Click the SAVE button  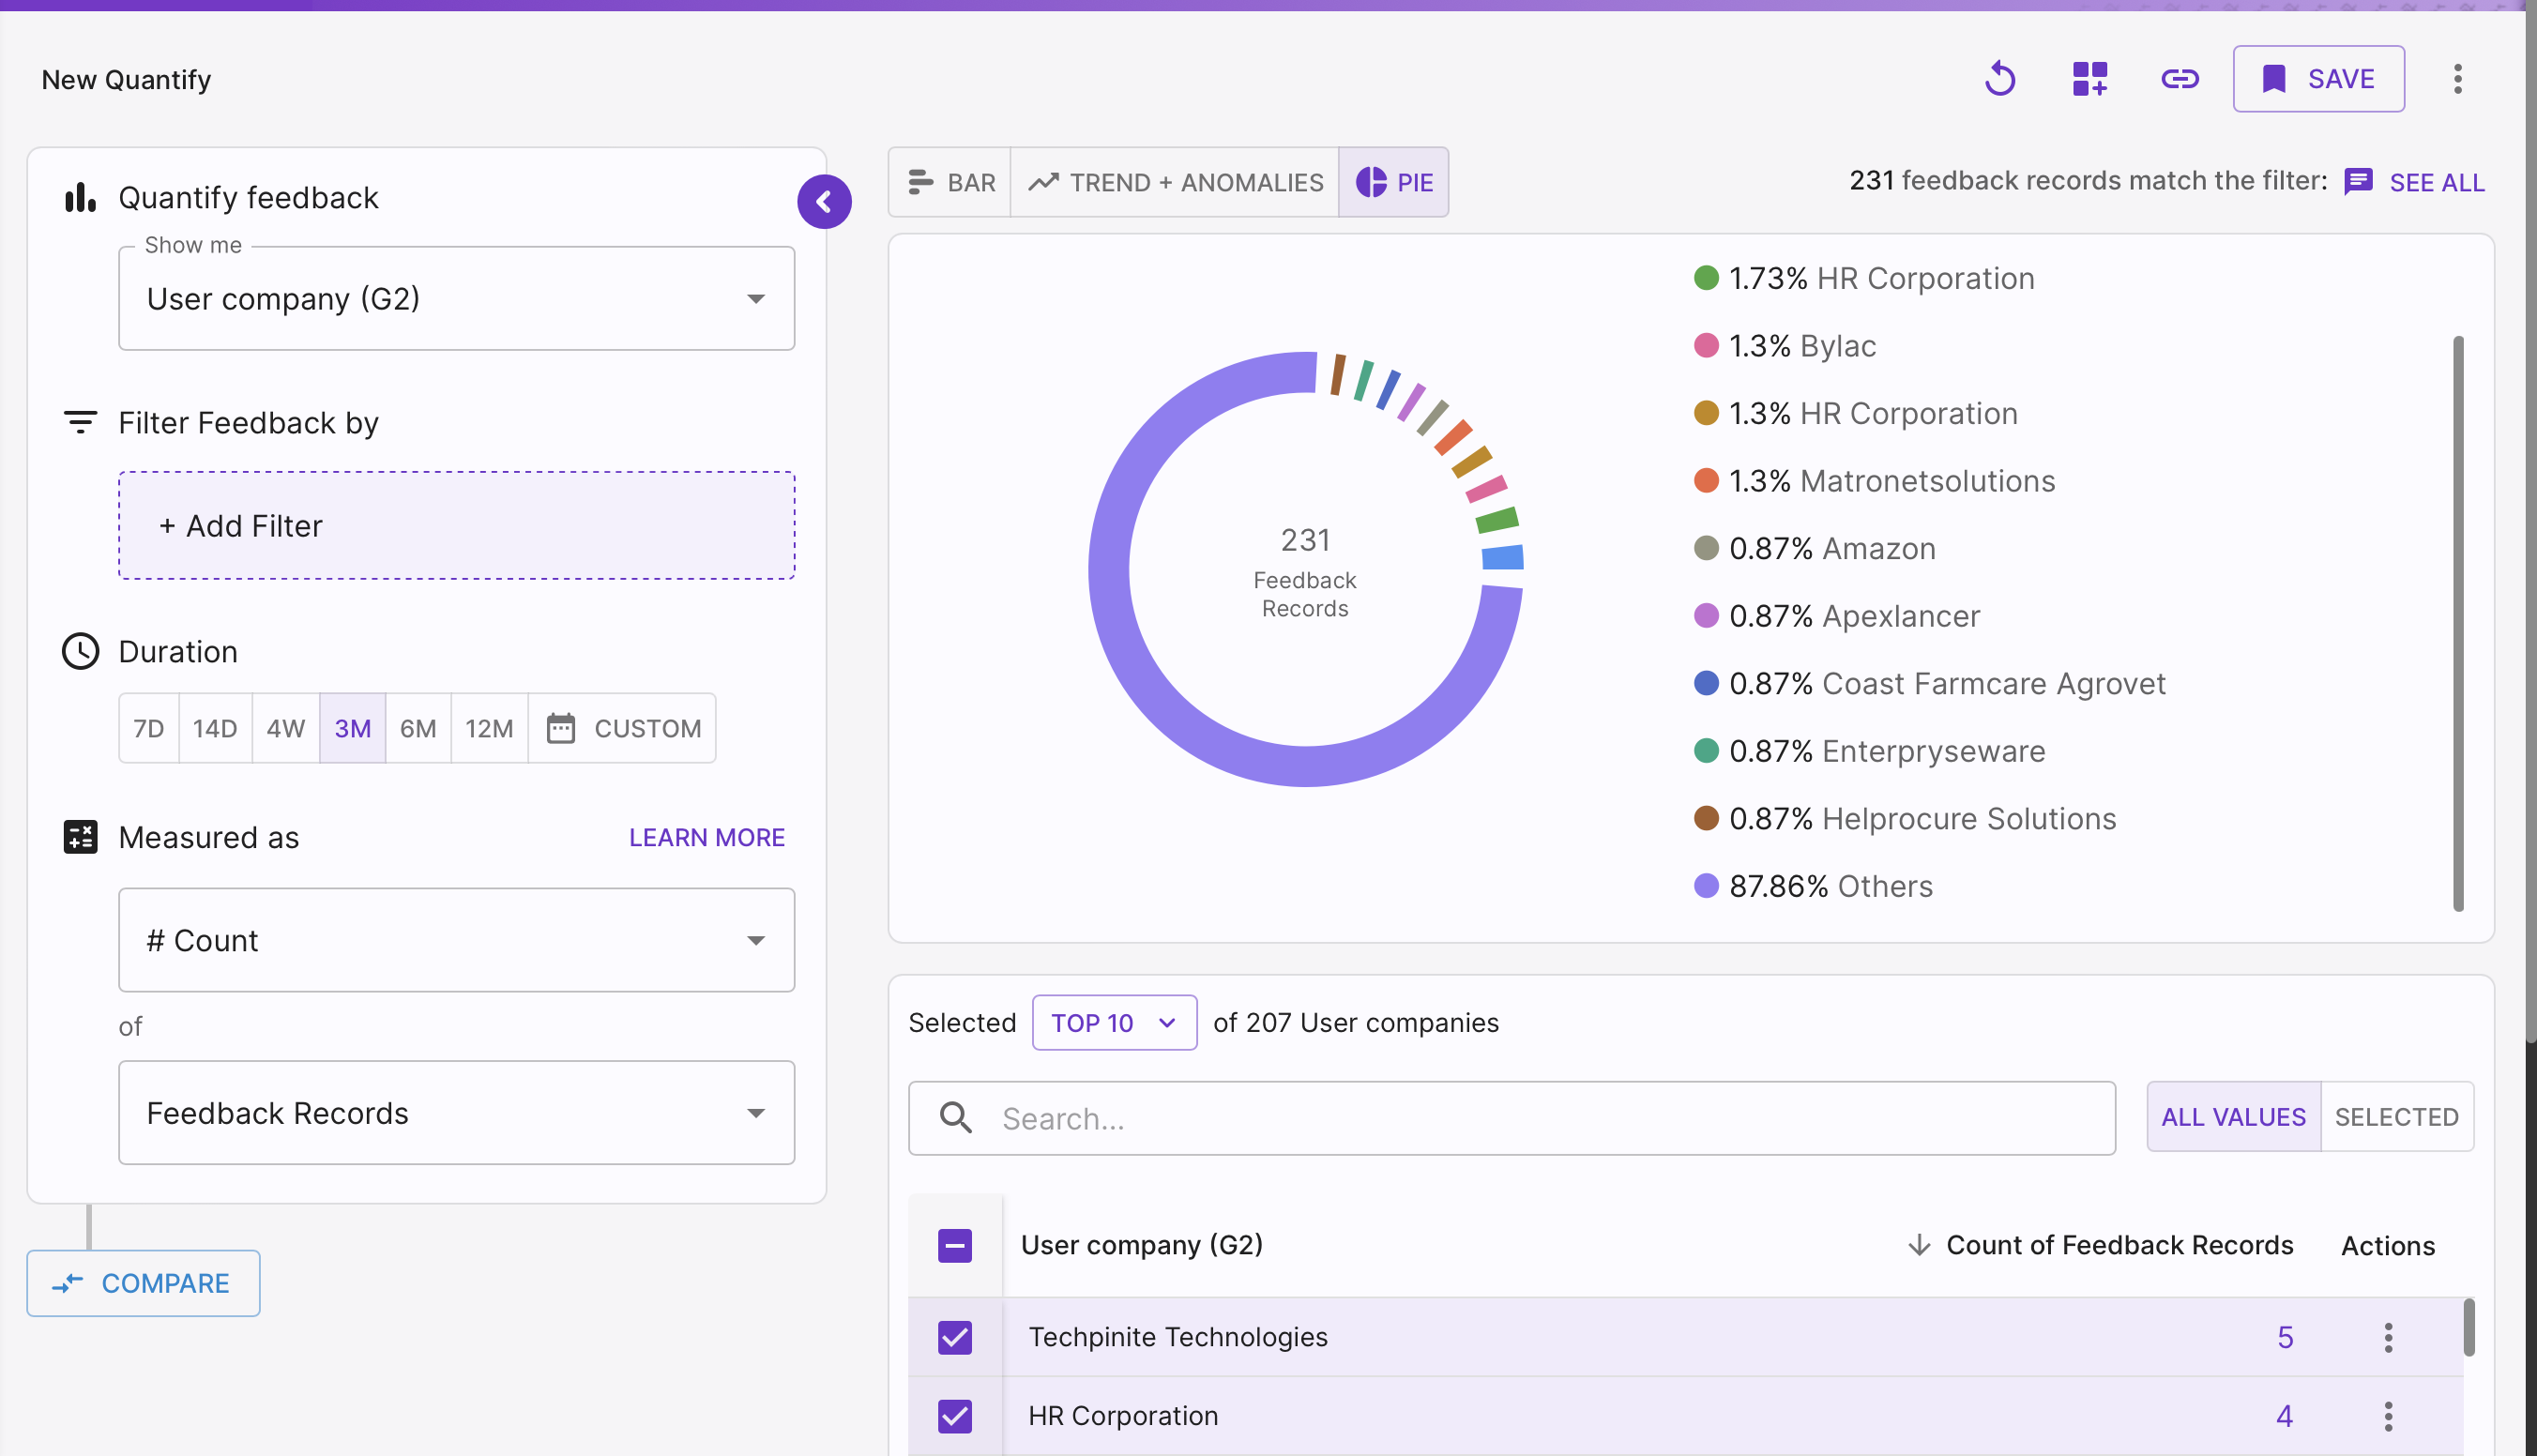2318,79
